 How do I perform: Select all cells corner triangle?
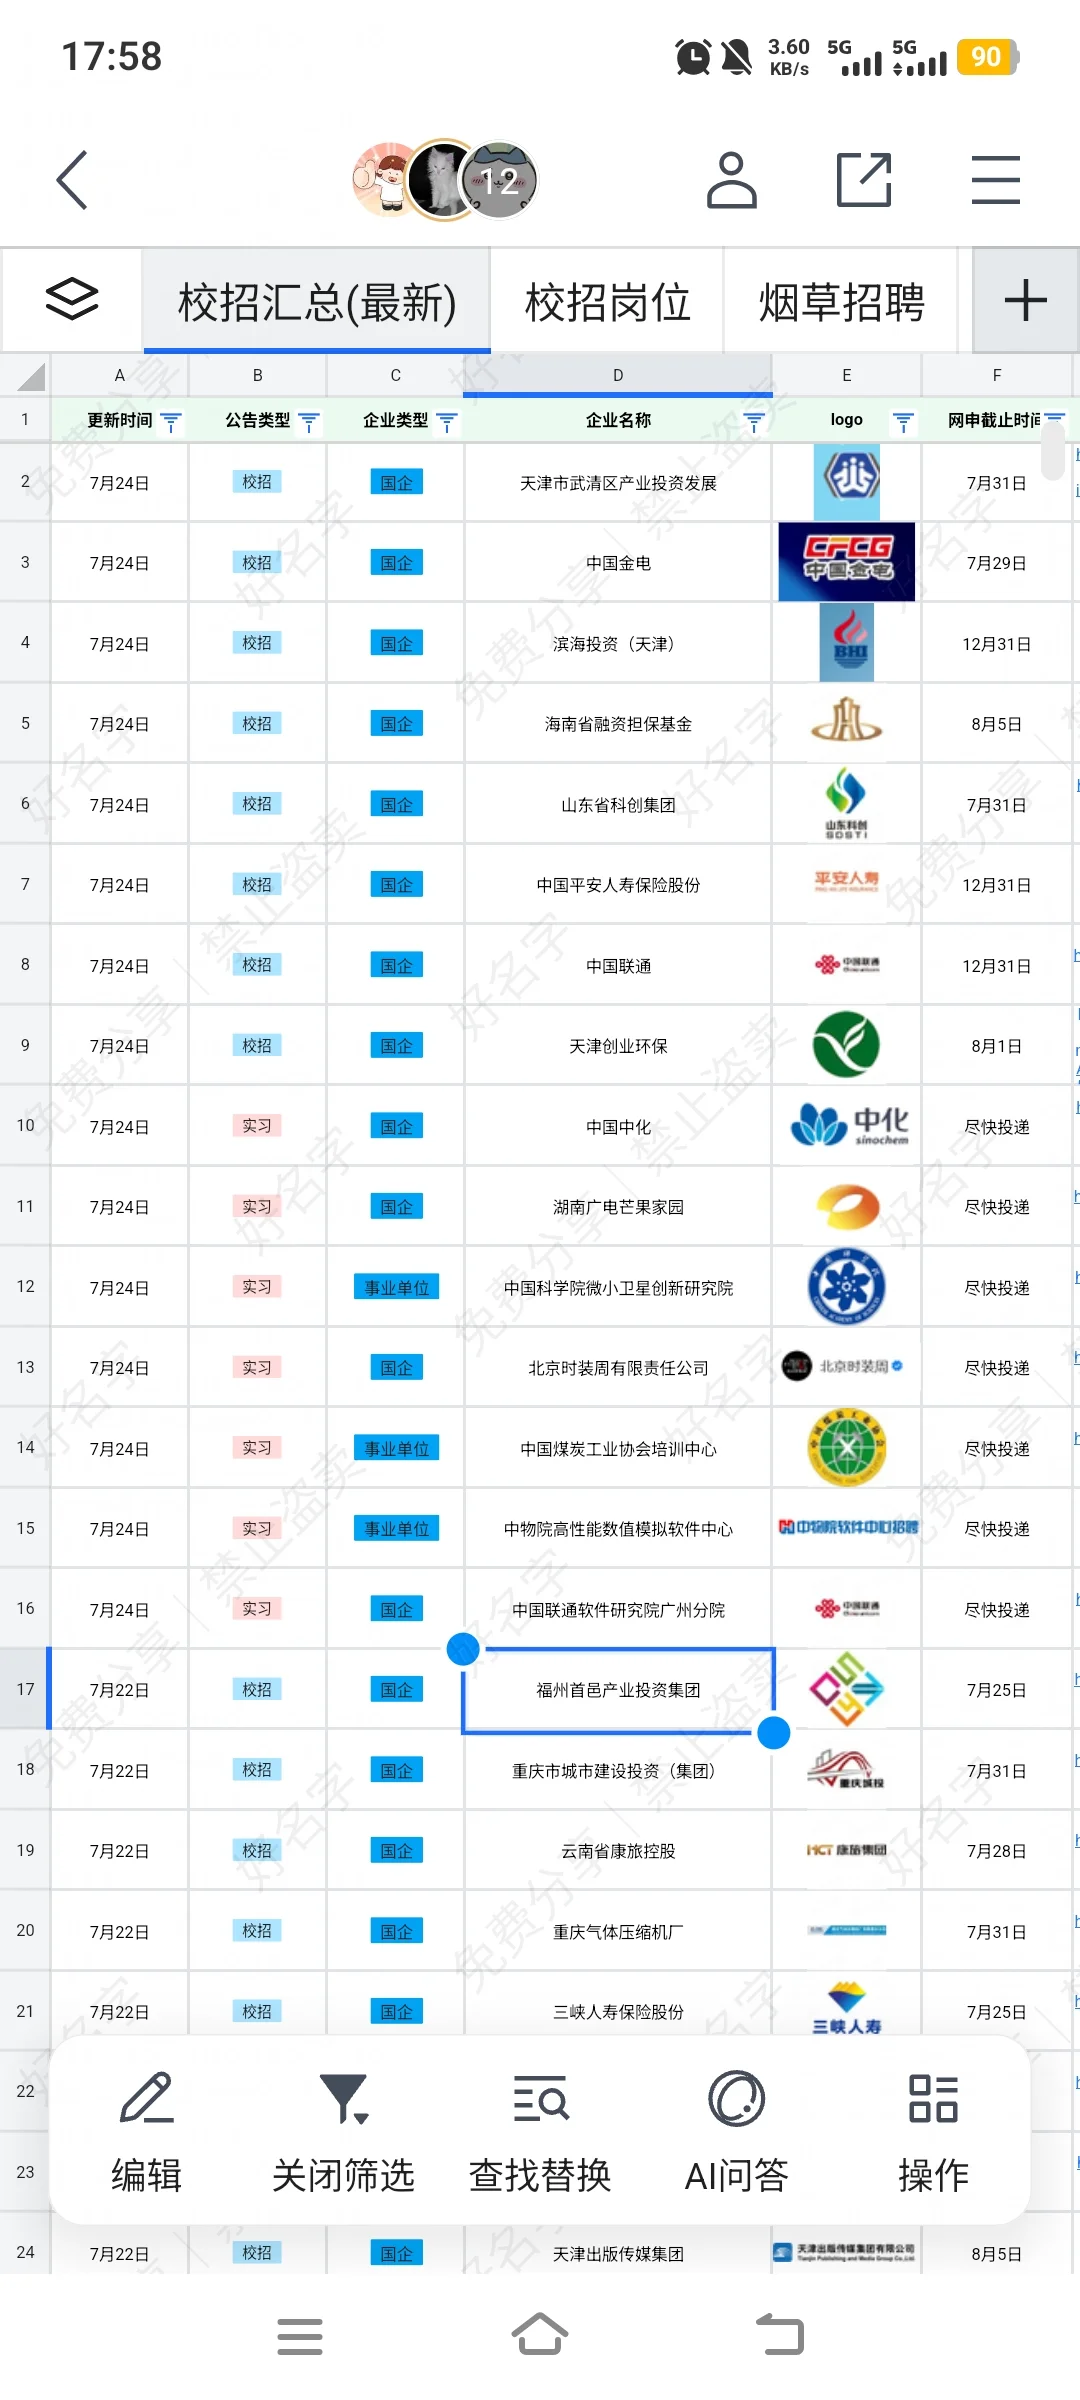click(30, 376)
